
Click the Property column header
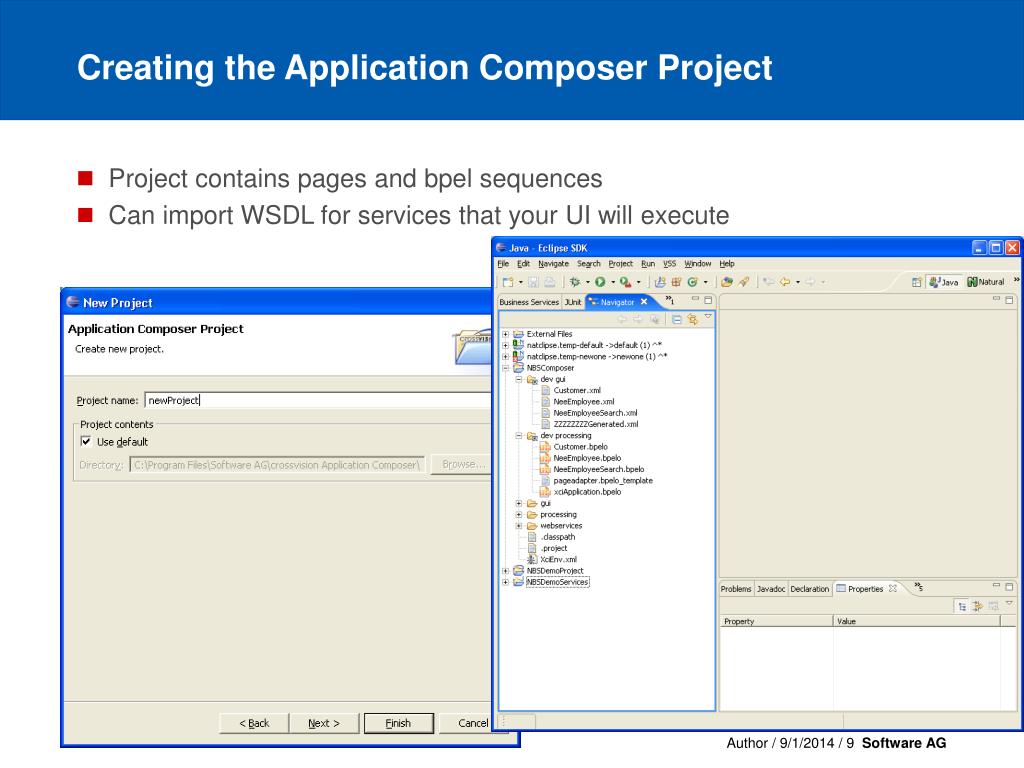pos(776,621)
